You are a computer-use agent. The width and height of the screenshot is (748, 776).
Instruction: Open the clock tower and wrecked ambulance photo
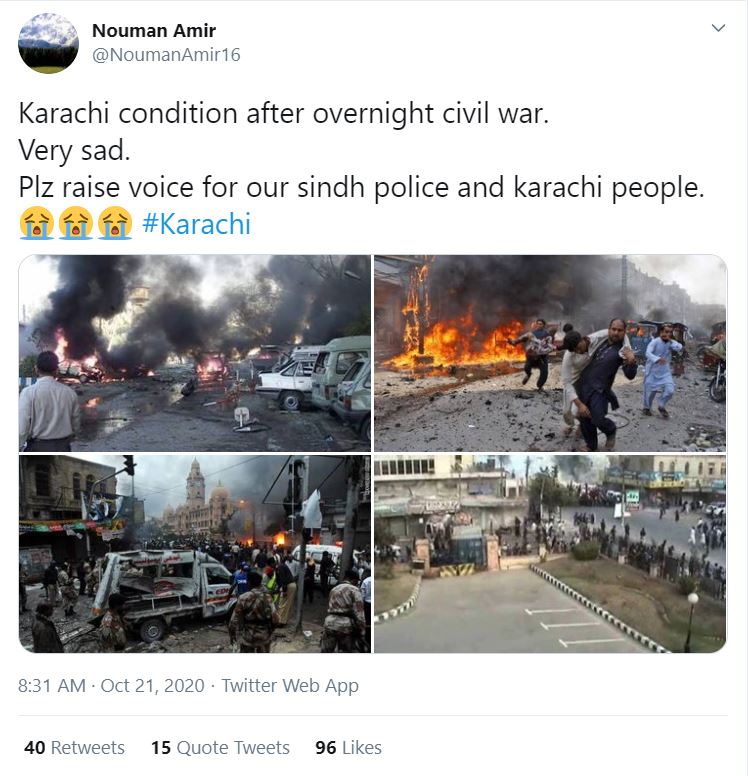(x=195, y=554)
